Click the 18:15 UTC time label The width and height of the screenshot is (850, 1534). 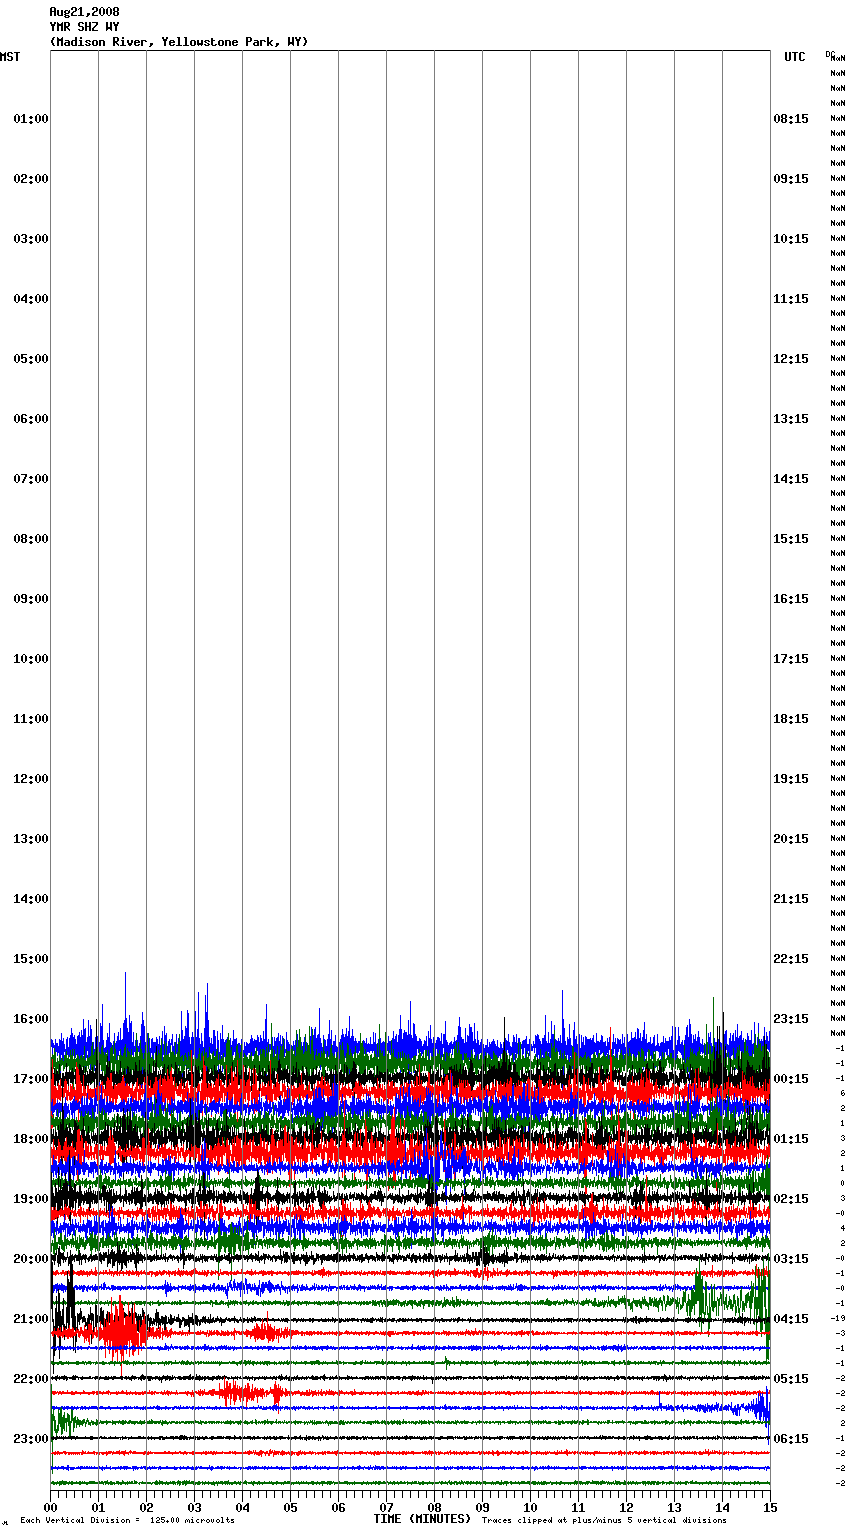pyautogui.click(x=791, y=719)
